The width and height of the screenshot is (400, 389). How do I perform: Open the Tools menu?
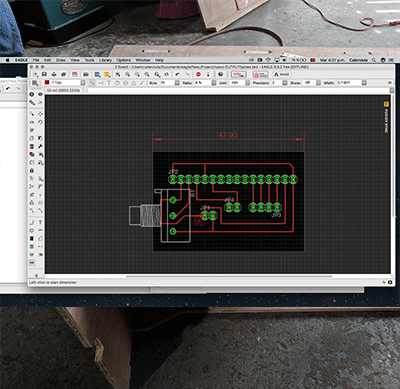point(89,60)
